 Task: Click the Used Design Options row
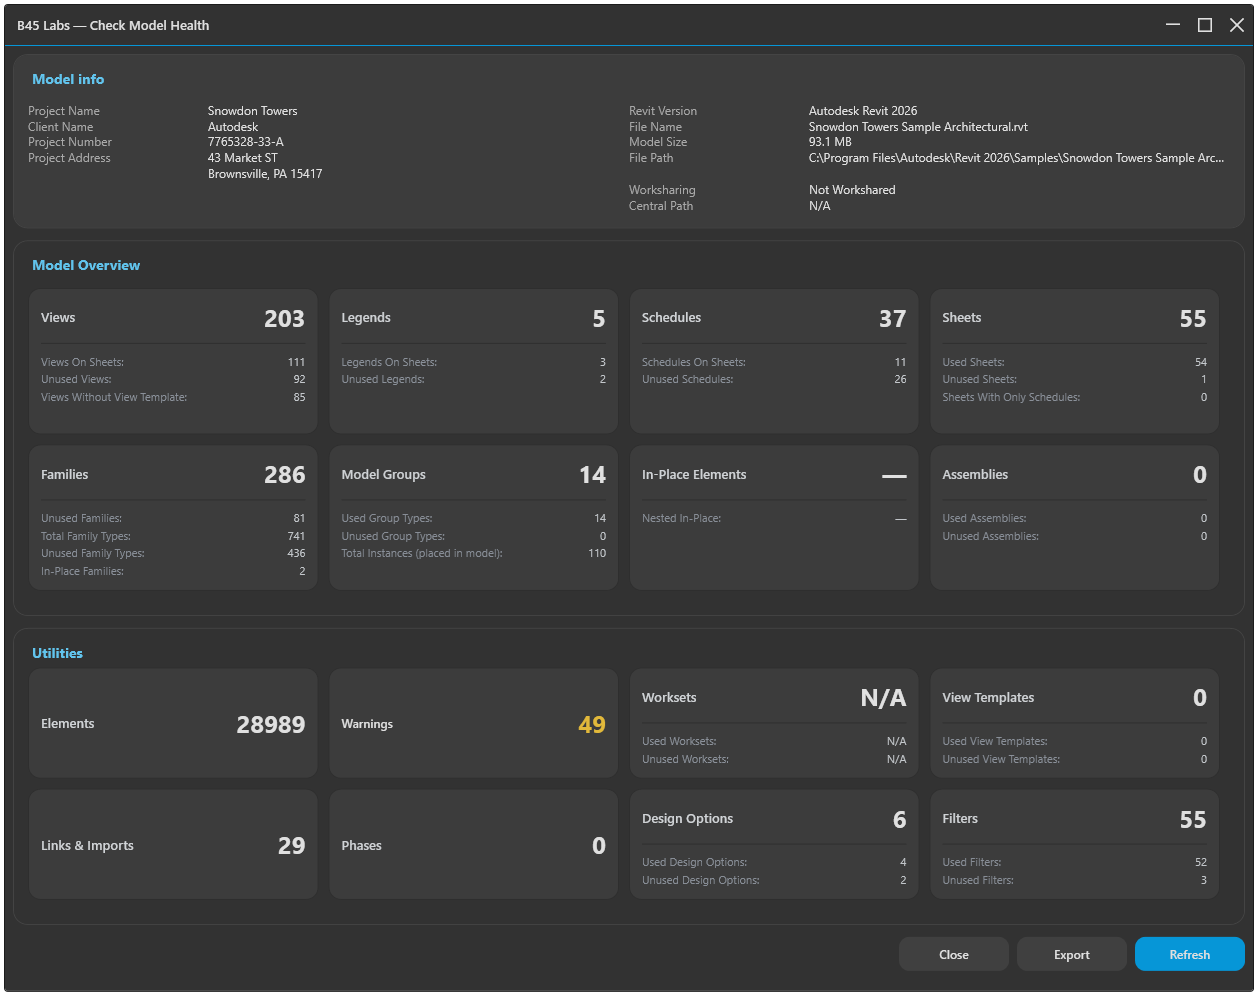774,862
